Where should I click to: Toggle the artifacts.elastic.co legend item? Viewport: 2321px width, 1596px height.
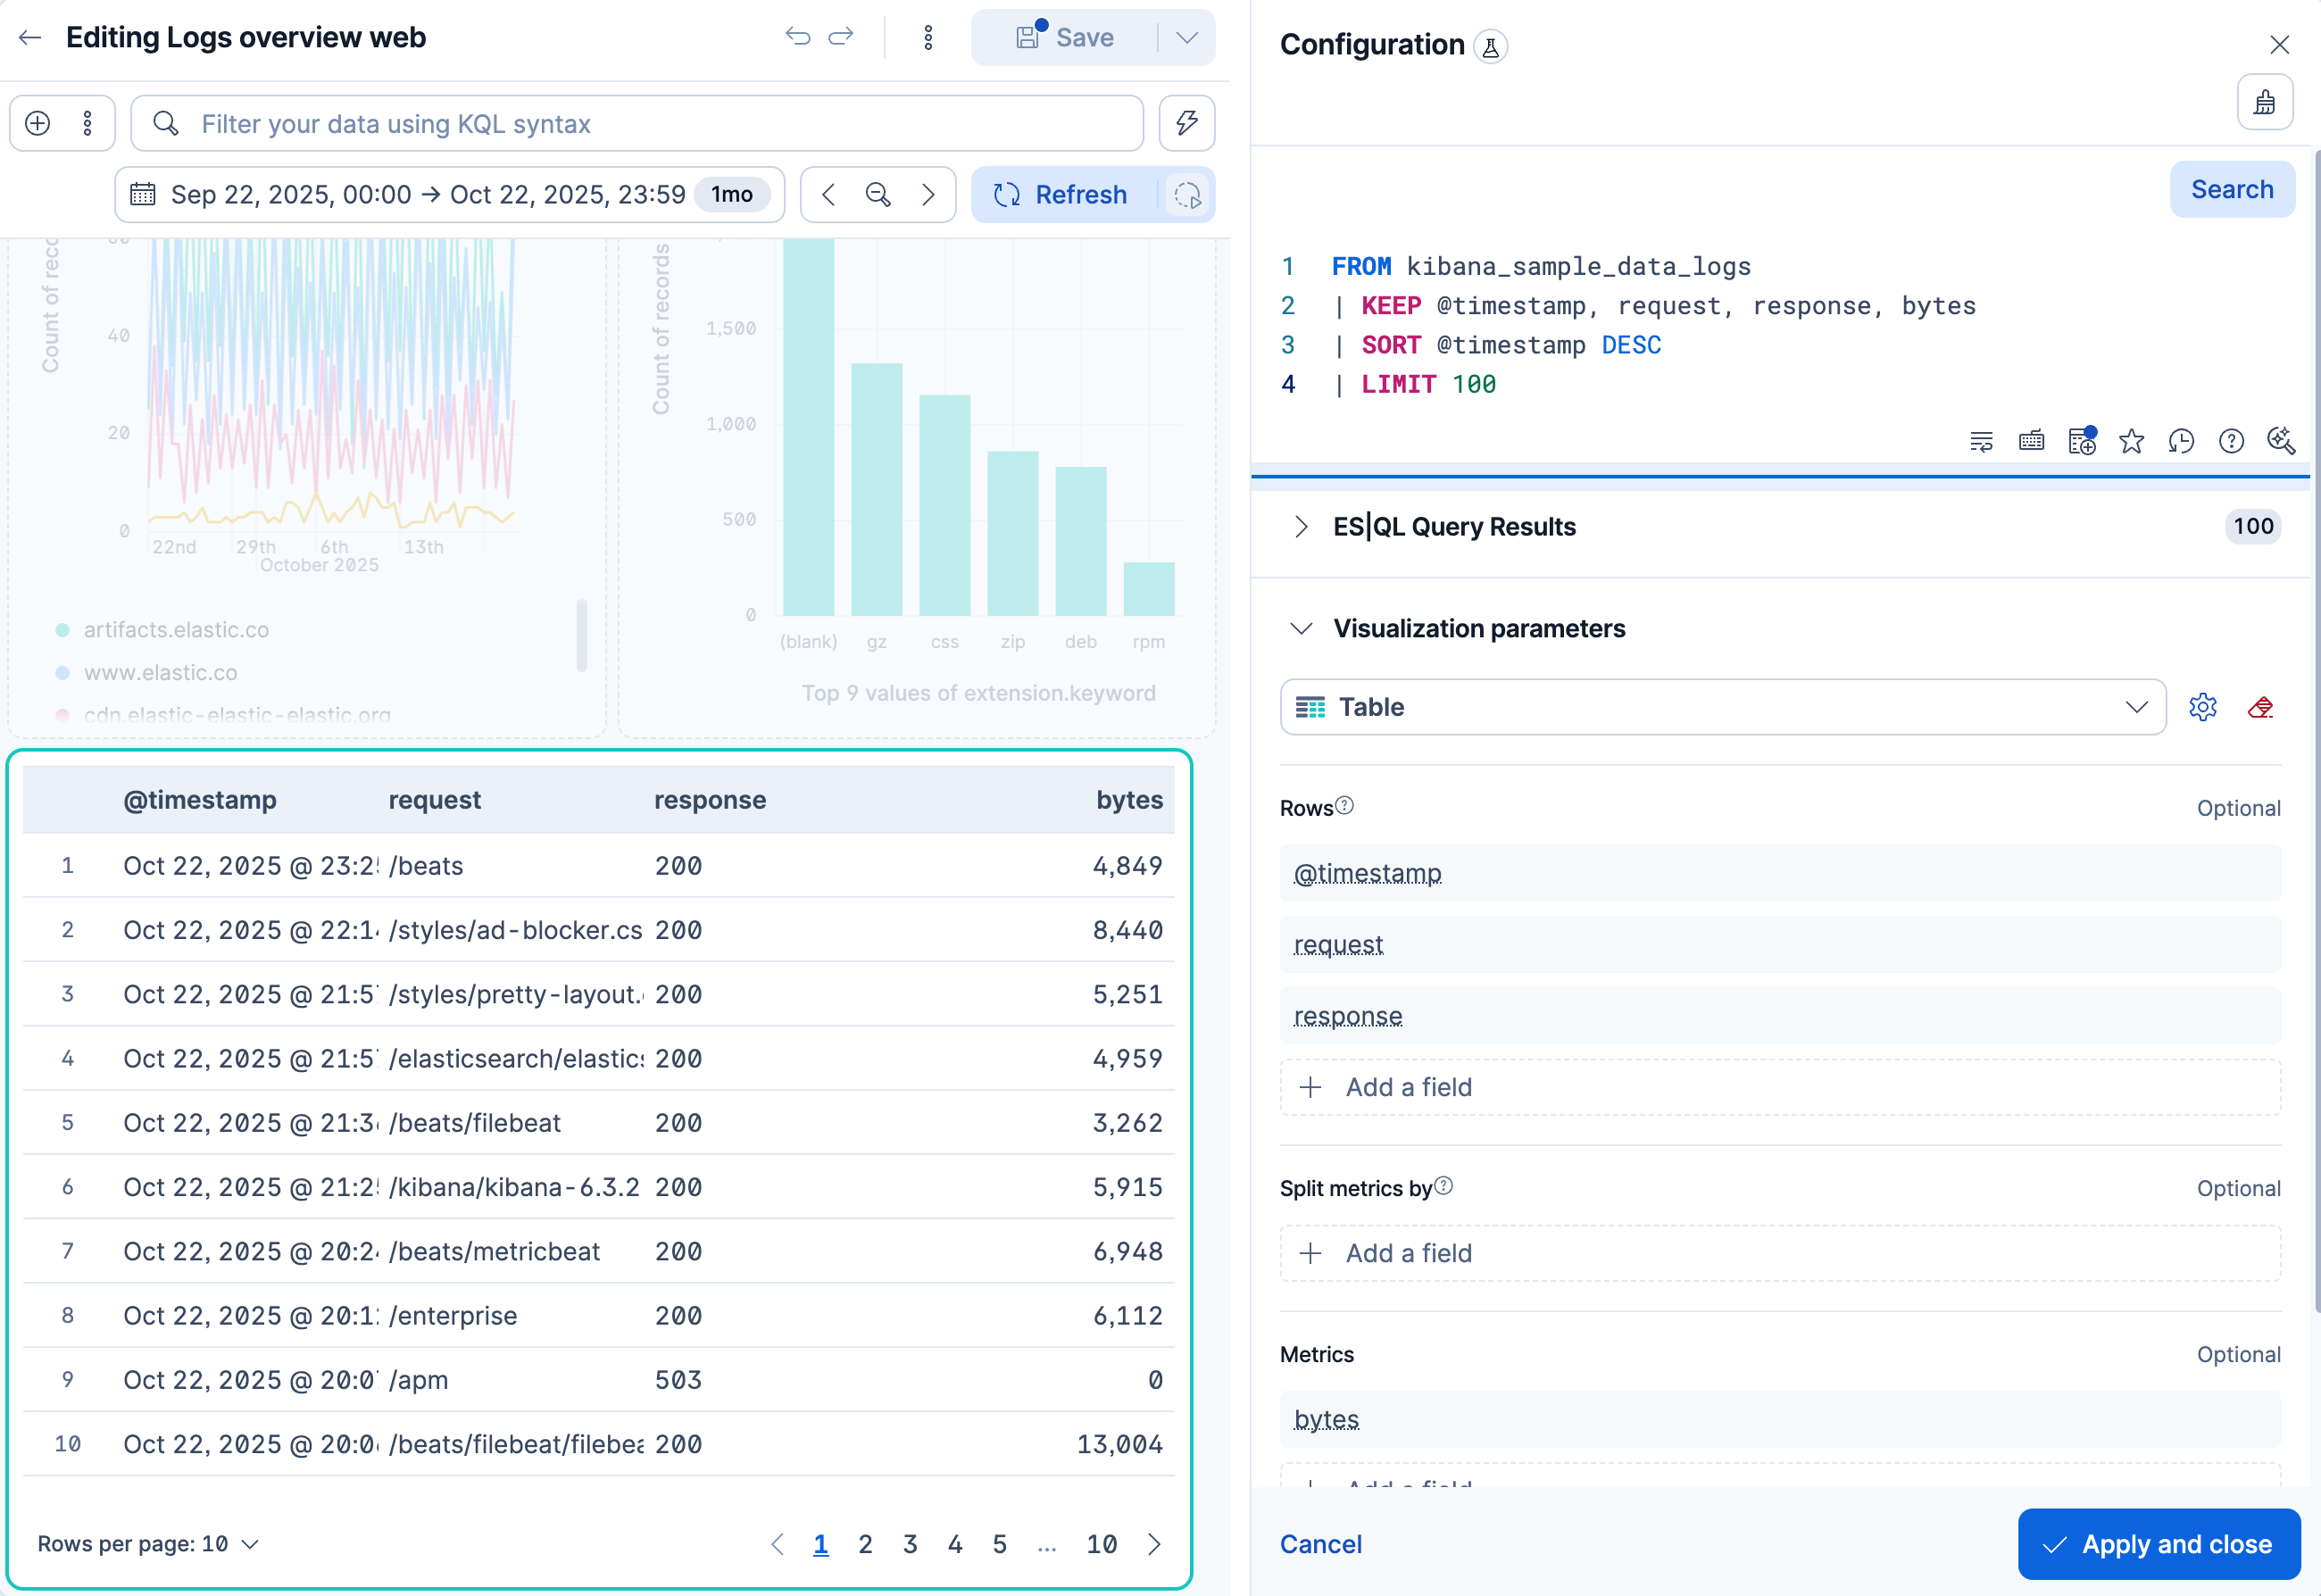coord(176,630)
